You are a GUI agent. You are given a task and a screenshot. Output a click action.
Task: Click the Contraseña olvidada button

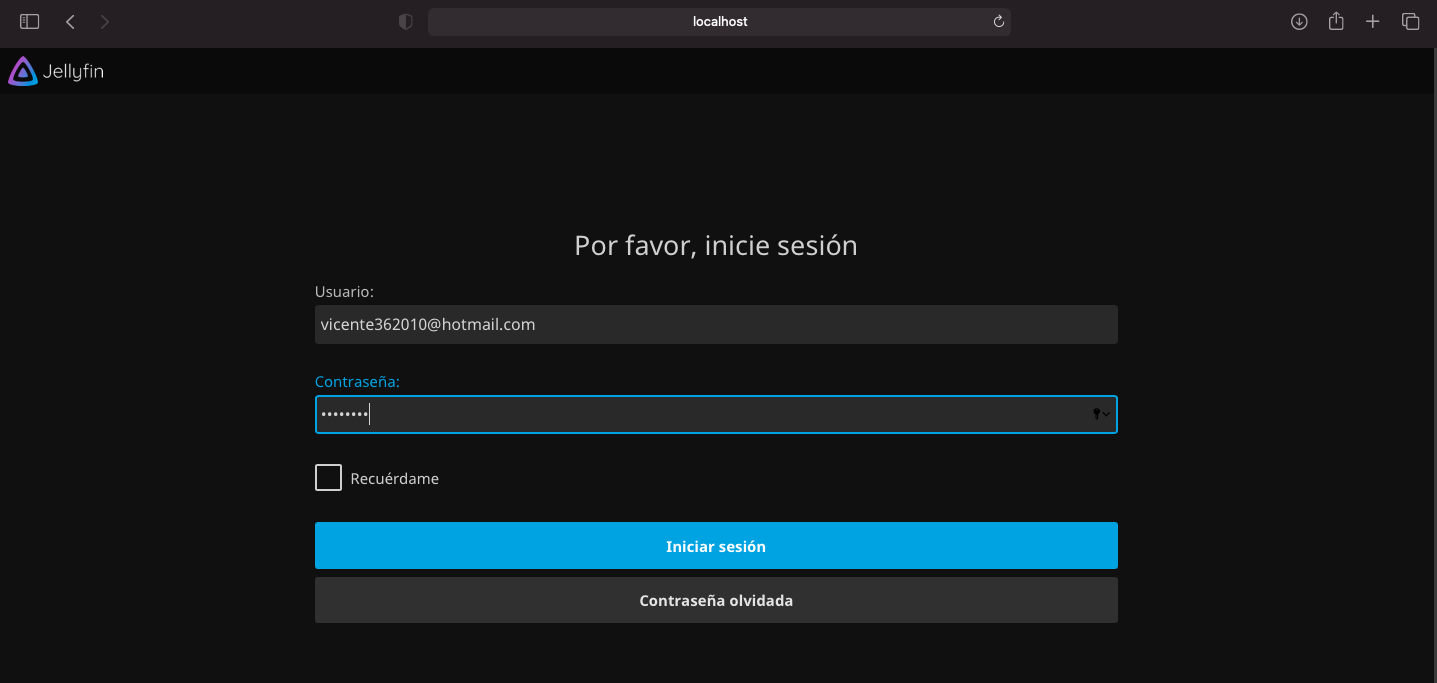click(x=716, y=600)
